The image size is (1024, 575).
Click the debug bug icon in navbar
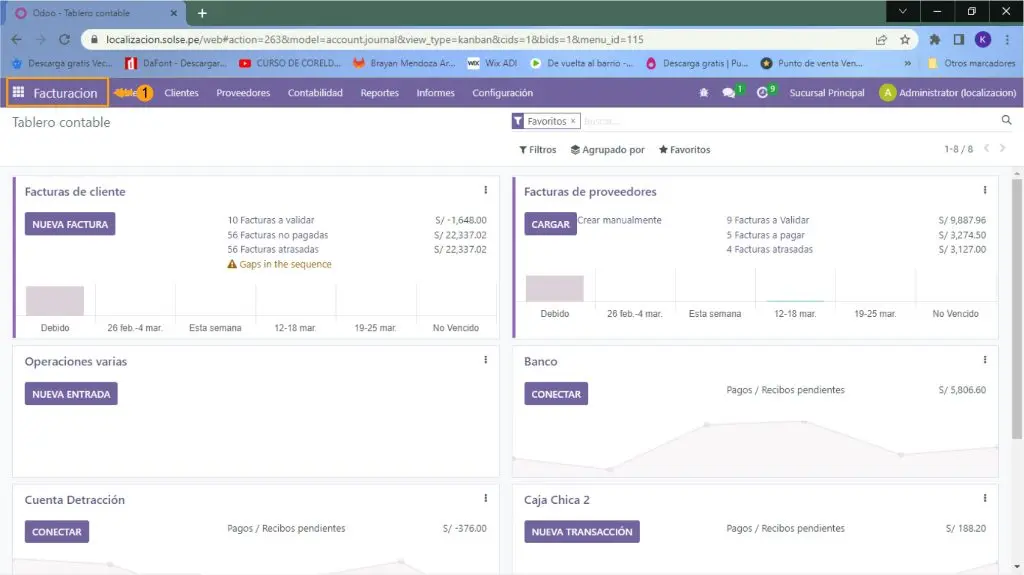(703, 93)
